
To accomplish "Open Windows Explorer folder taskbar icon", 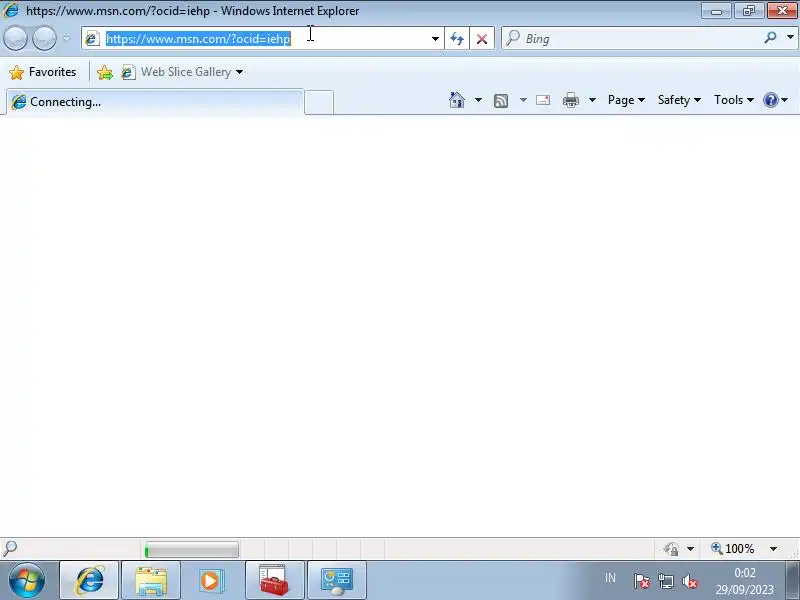I will (x=151, y=580).
